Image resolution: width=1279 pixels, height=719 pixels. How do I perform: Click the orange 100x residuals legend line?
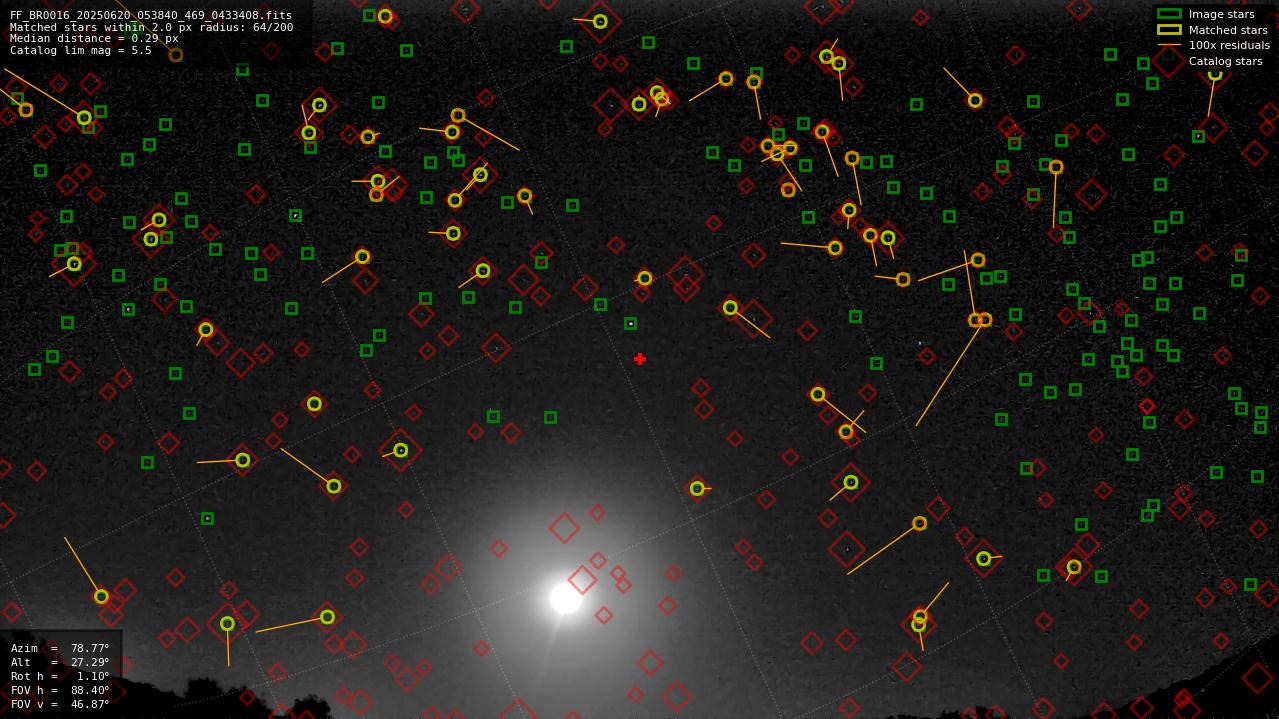1169,45
